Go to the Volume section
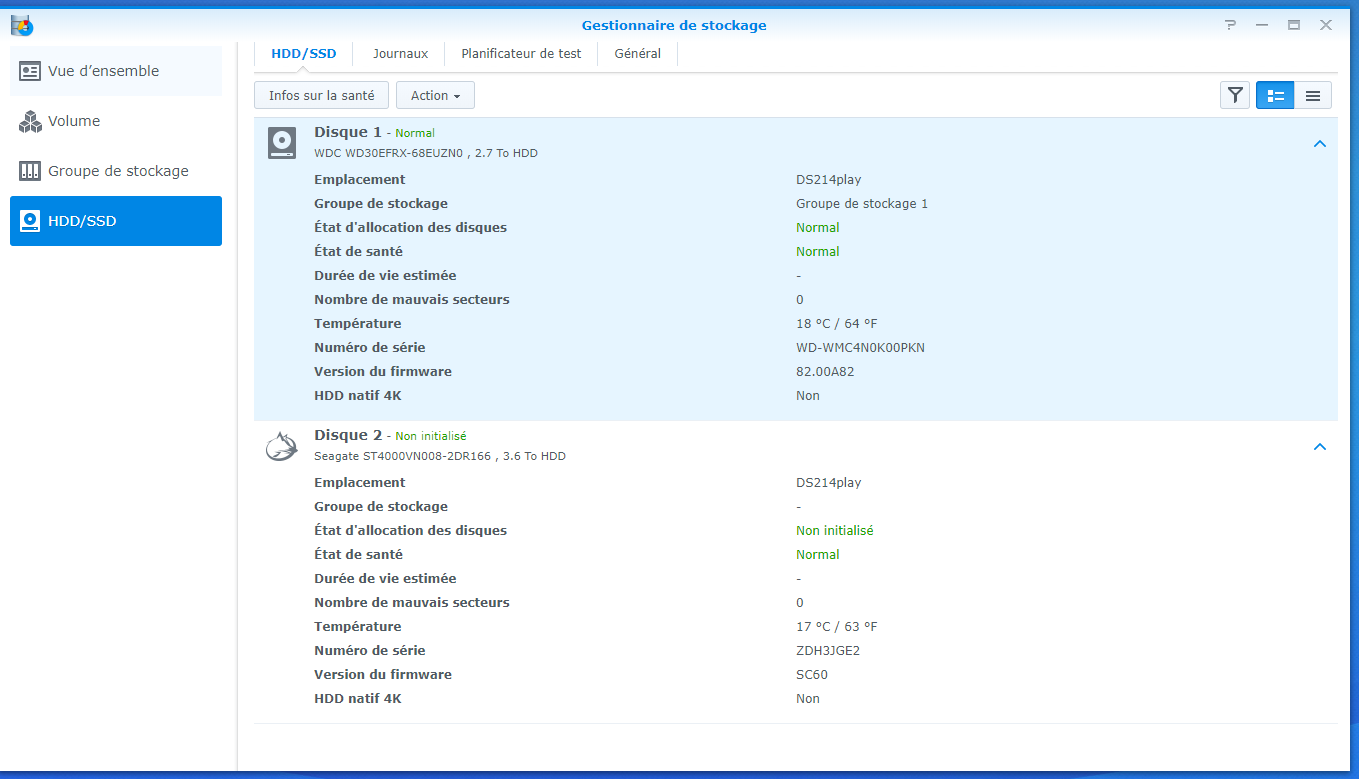This screenshot has height=779, width=1359. (x=116, y=121)
